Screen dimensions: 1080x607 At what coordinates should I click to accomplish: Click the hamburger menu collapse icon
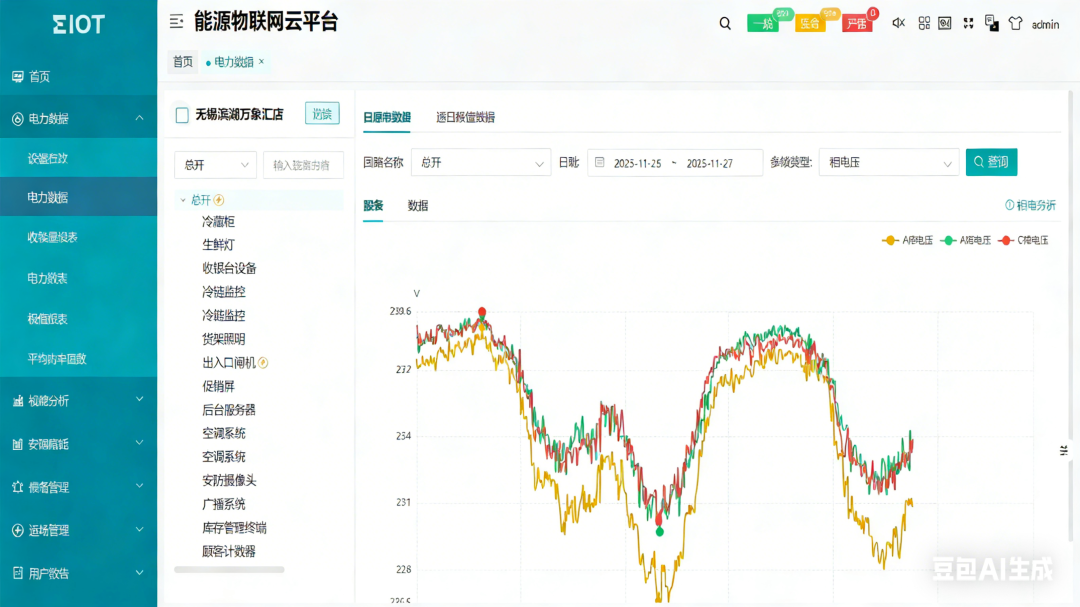pyautogui.click(x=176, y=22)
